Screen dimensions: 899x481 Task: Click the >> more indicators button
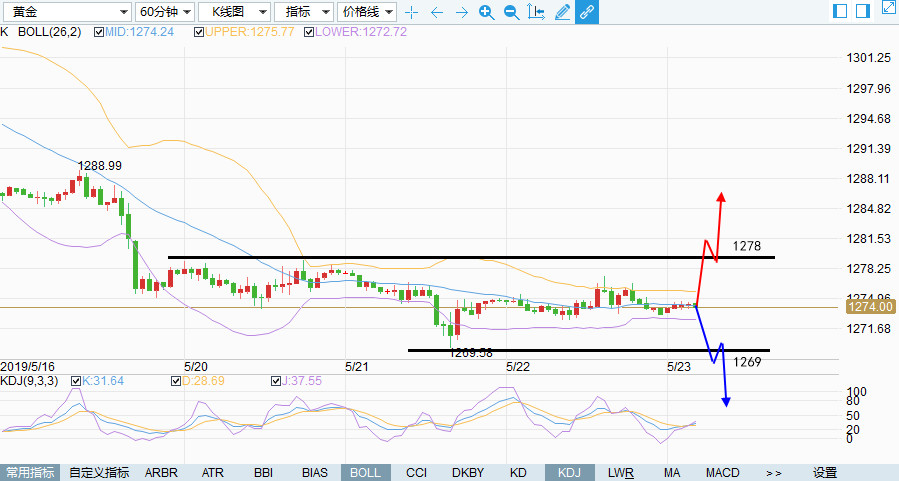(x=773, y=472)
